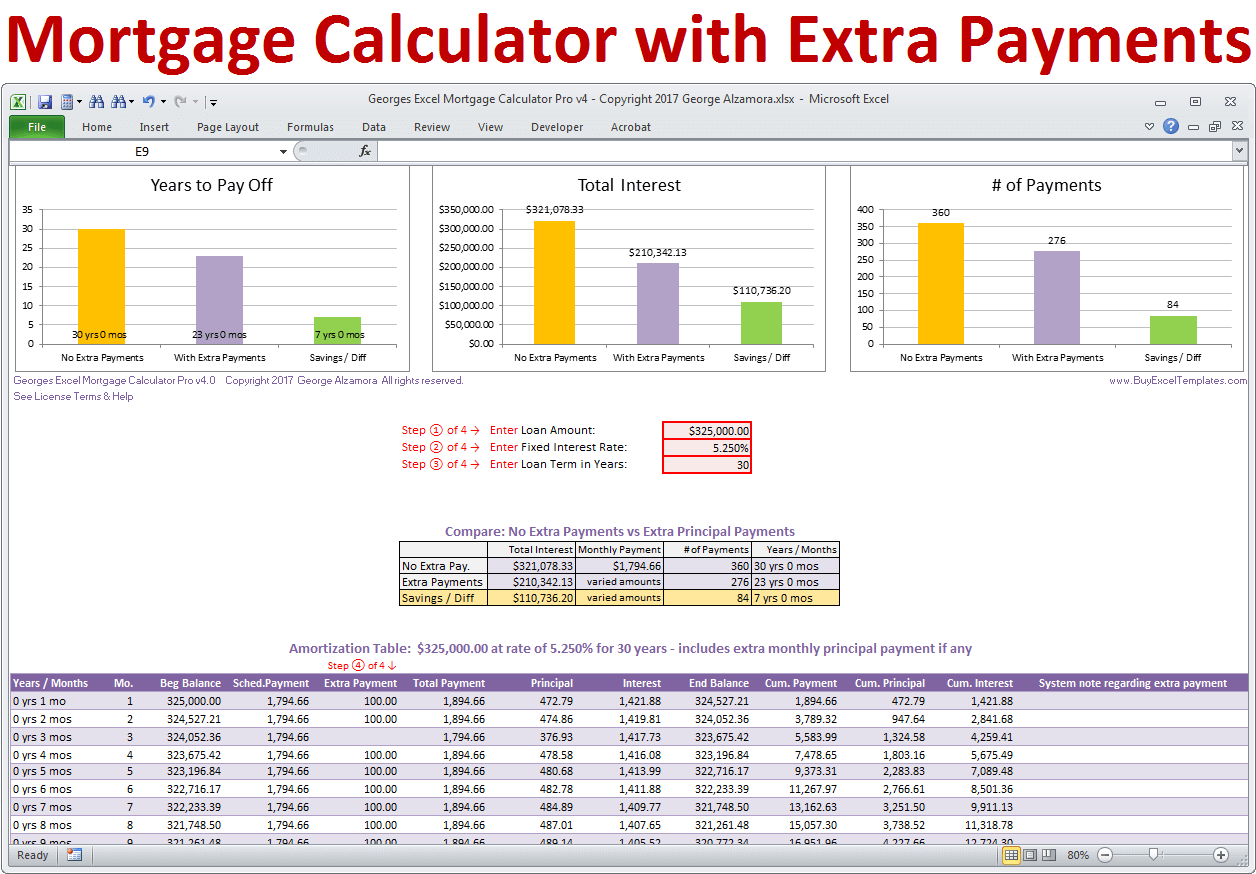The image size is (1256, 874).
Task: Switch to Page Layout view in status bar
Action: pos(1030,855)
